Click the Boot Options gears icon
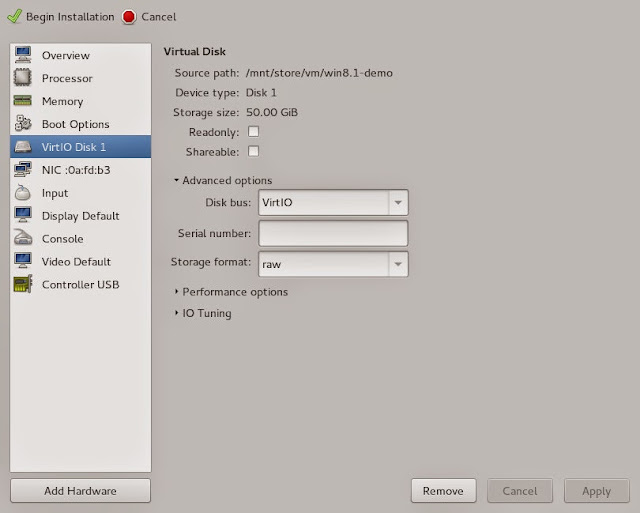This screenshot has height=513, width=640. [x=23, y=123]
